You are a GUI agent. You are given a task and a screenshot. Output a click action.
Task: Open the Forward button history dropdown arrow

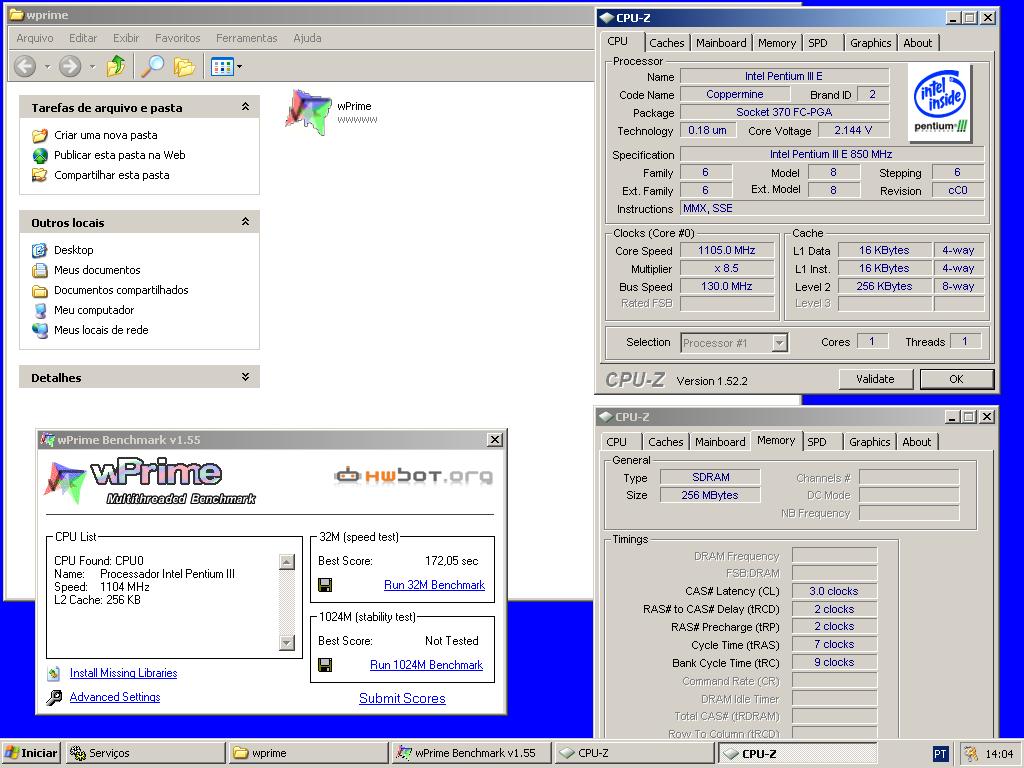(92, 67)
